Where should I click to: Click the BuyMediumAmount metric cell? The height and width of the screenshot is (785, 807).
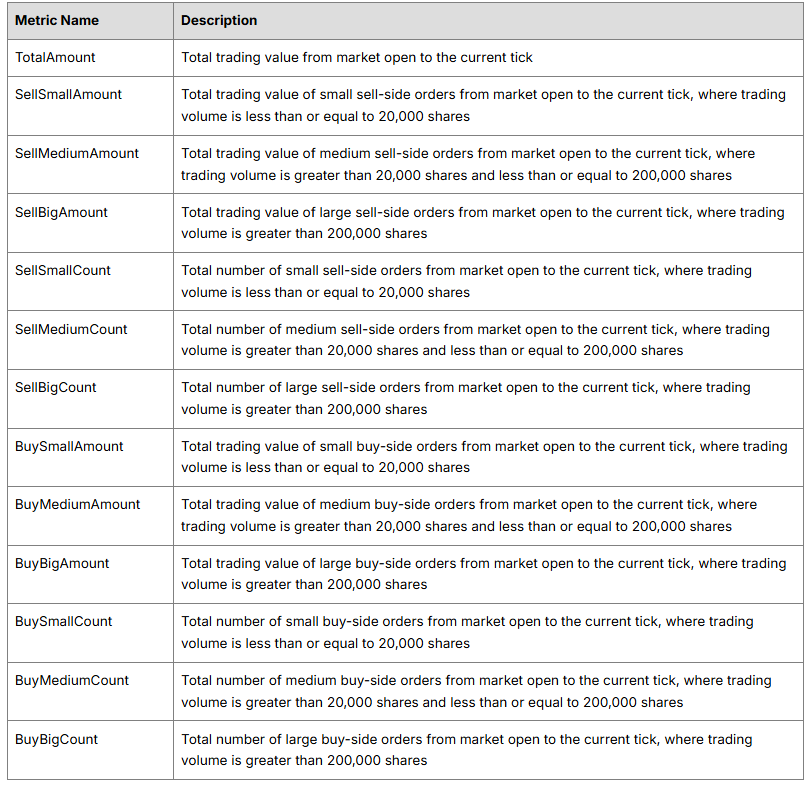91,516
